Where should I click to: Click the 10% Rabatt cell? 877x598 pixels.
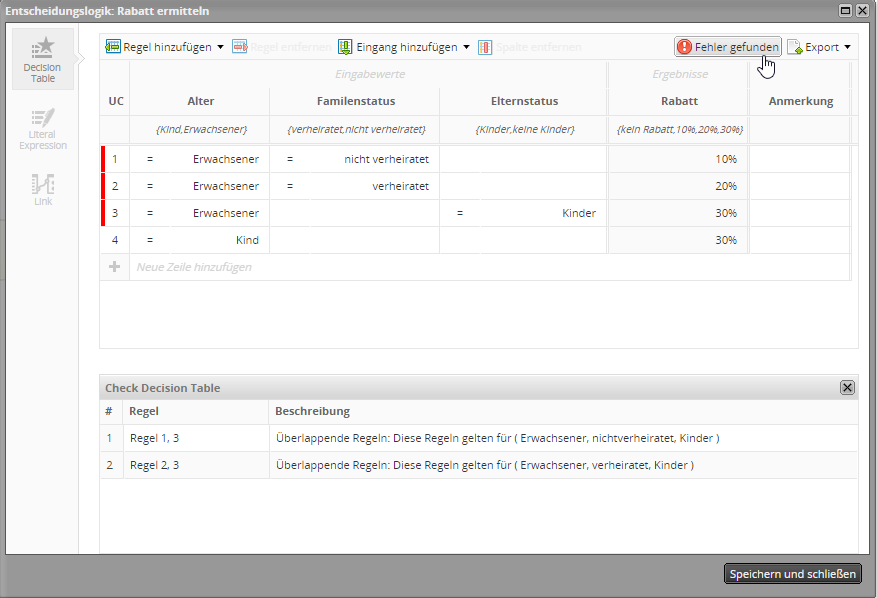[x=678, y=159]
